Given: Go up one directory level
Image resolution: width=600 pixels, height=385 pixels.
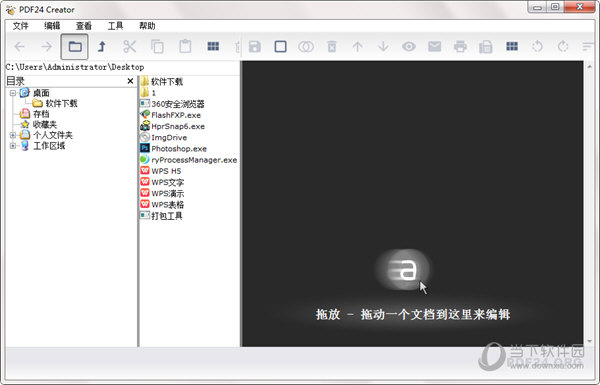Looking at the screenshot, I should tap(102, 47).
